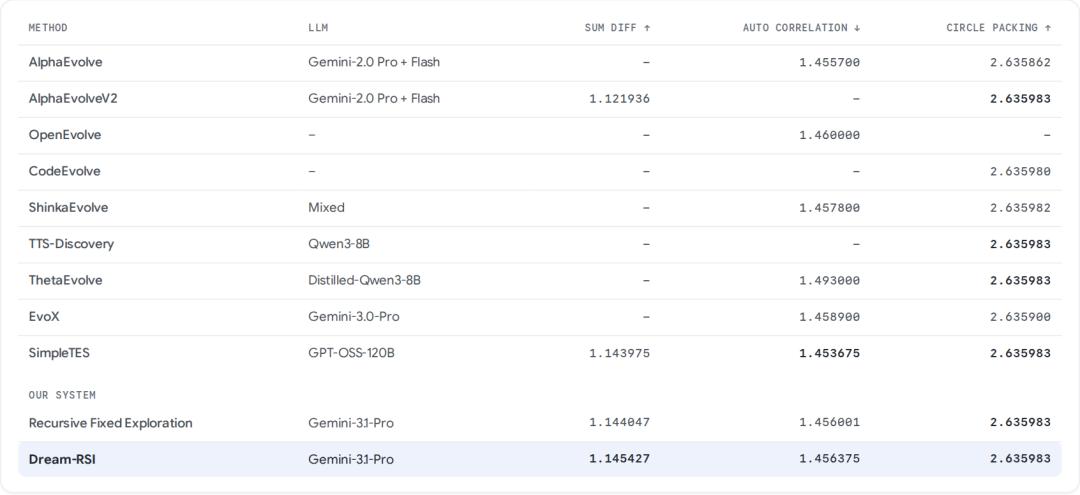Screen dimensions: 1080x495
Task: Click the OUR SYSTEM section label
Action: tap(62, 395)
